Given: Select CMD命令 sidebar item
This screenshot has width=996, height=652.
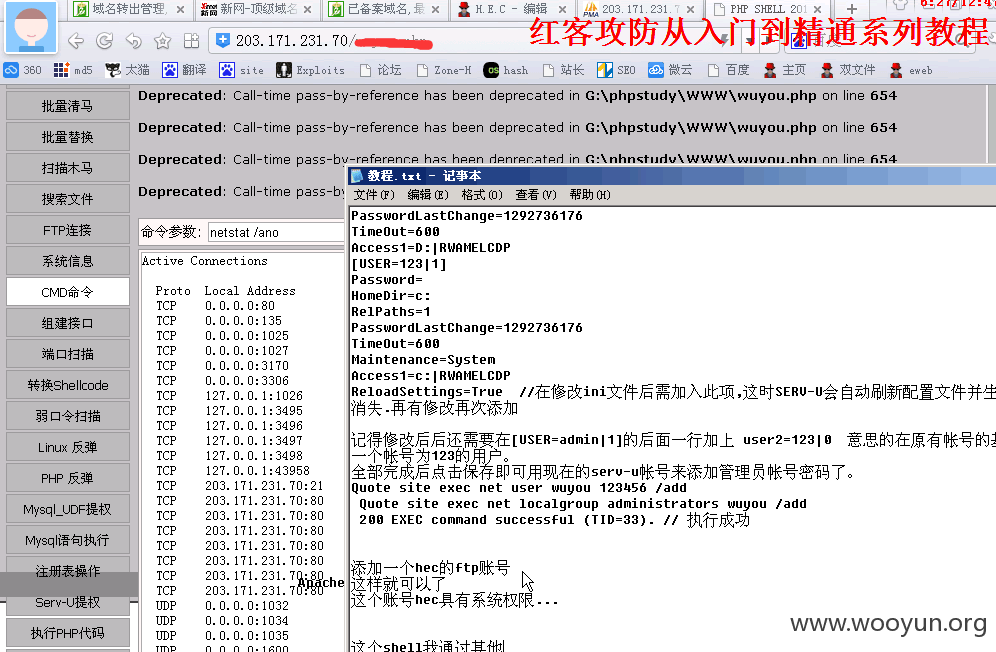Looking at the screenshot, I should click(x=68, y=292).
